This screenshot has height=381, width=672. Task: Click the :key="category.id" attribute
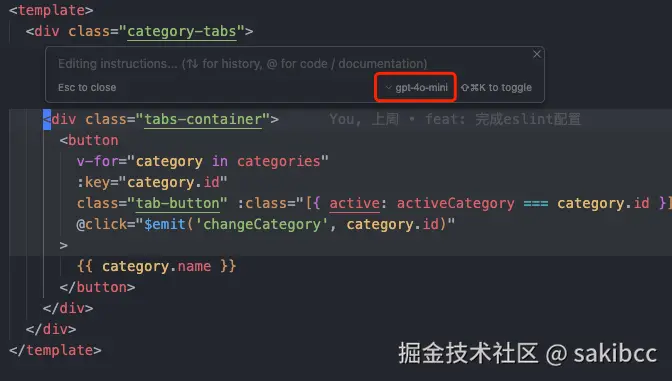(x=152, y=182)
